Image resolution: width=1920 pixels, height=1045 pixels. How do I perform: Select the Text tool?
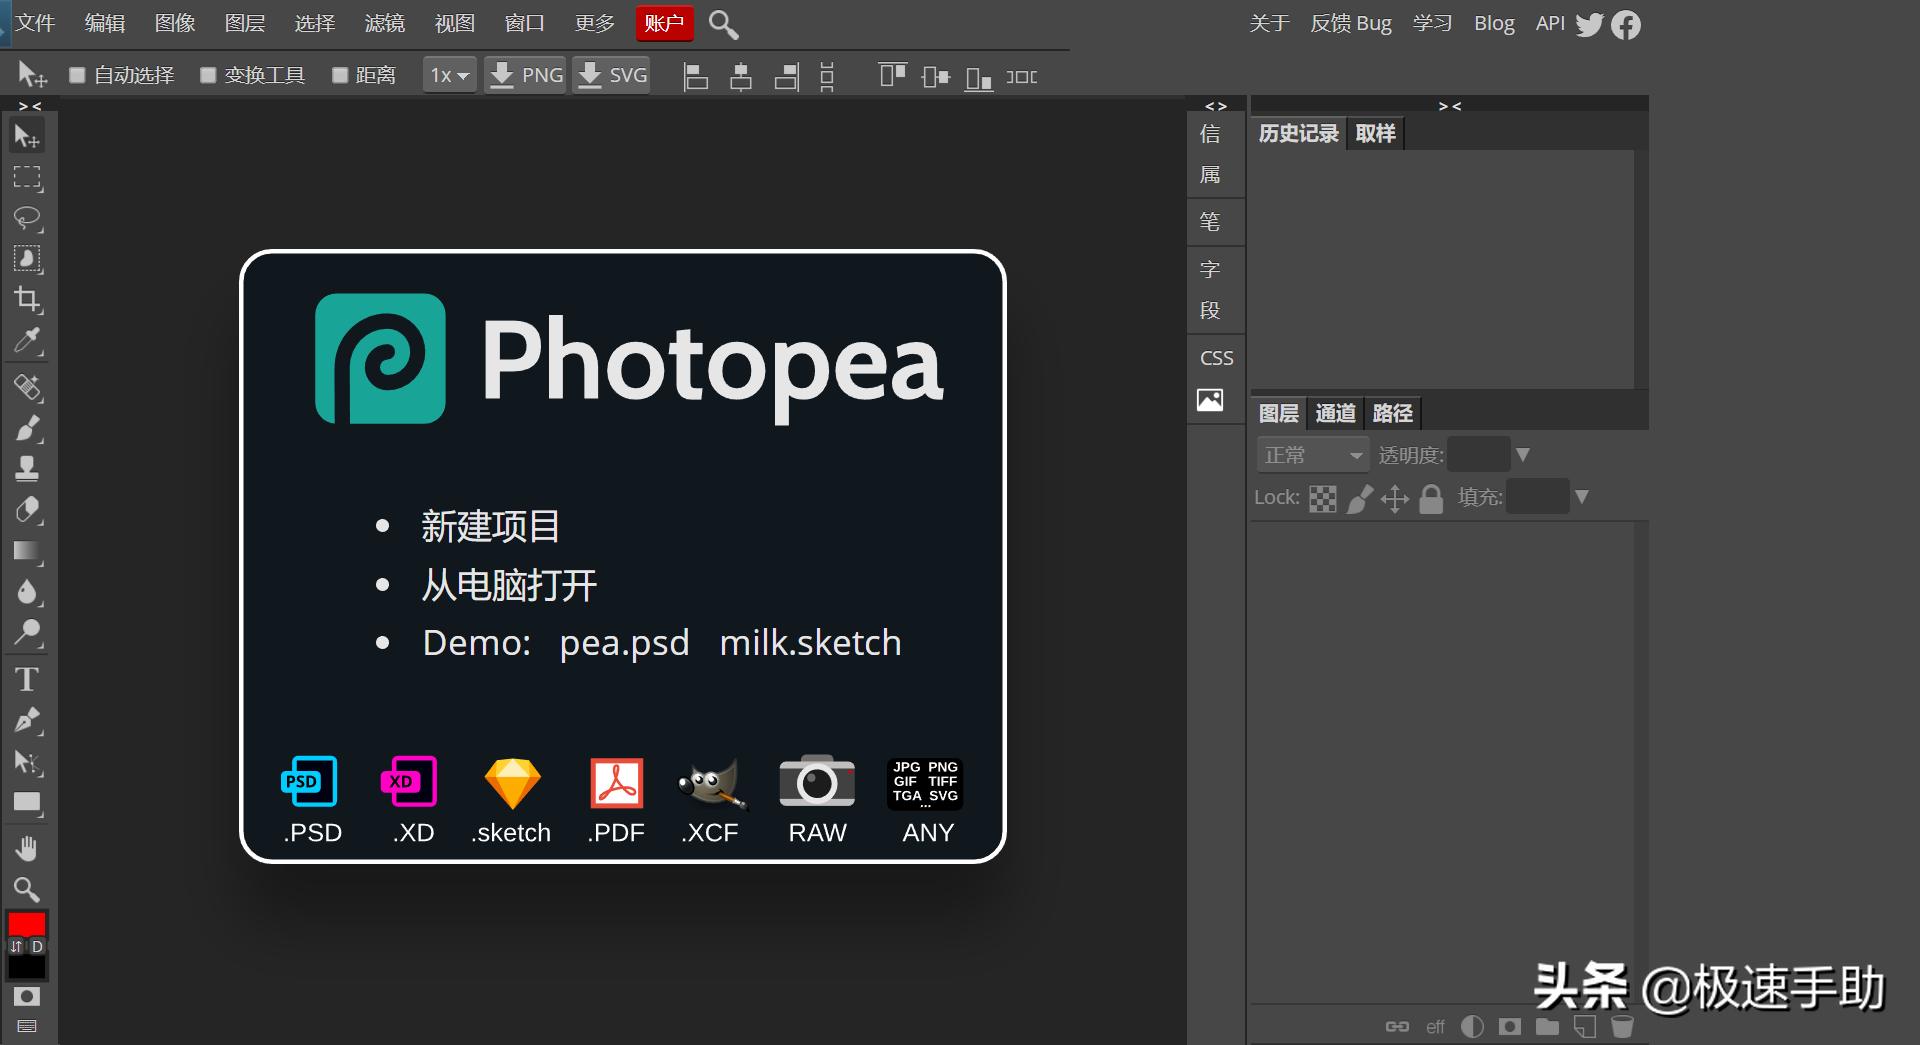point(27,679)
